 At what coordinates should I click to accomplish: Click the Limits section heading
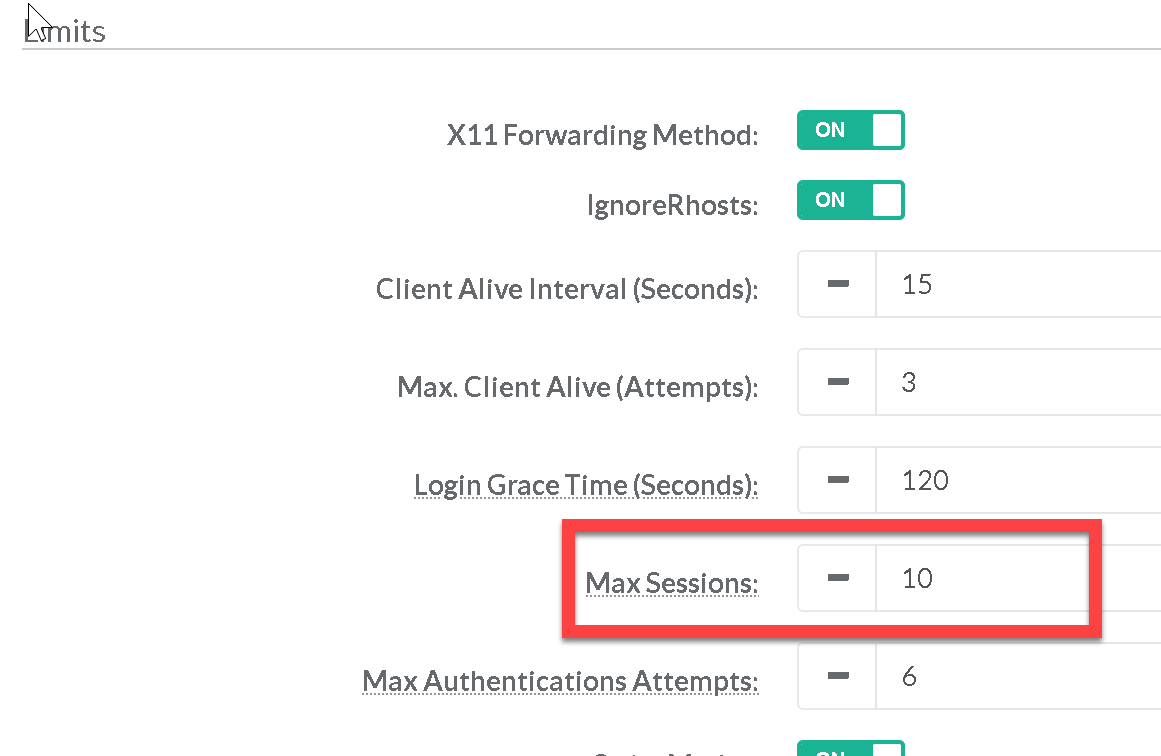click(x=64, y=31)
